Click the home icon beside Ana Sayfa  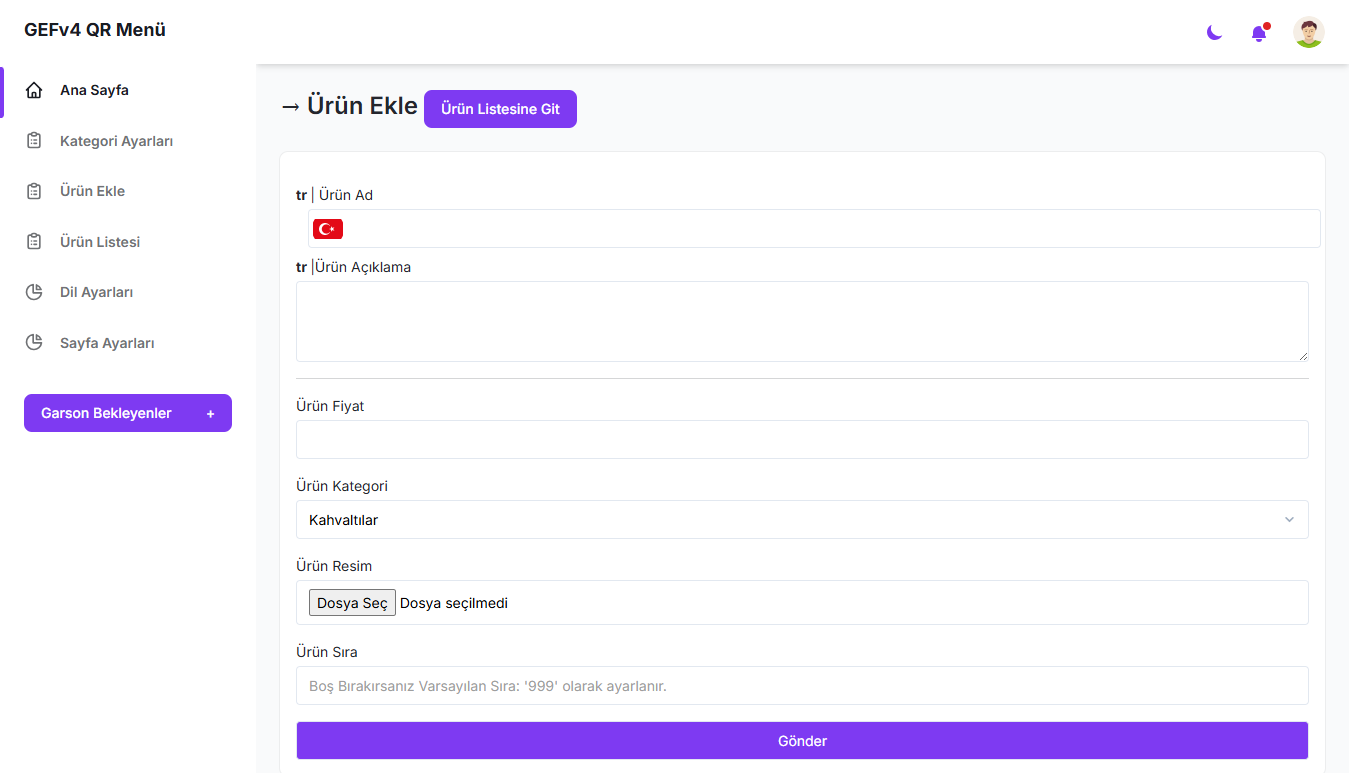click(34, 91)
